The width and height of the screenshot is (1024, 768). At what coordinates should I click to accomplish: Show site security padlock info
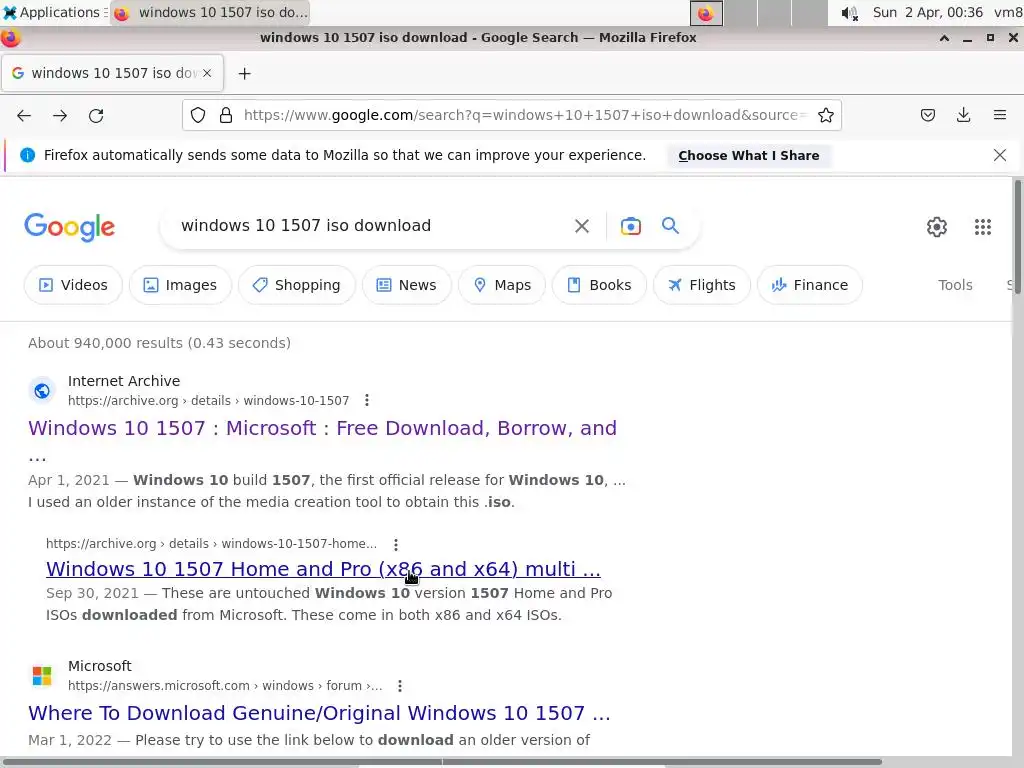point(226,116)
